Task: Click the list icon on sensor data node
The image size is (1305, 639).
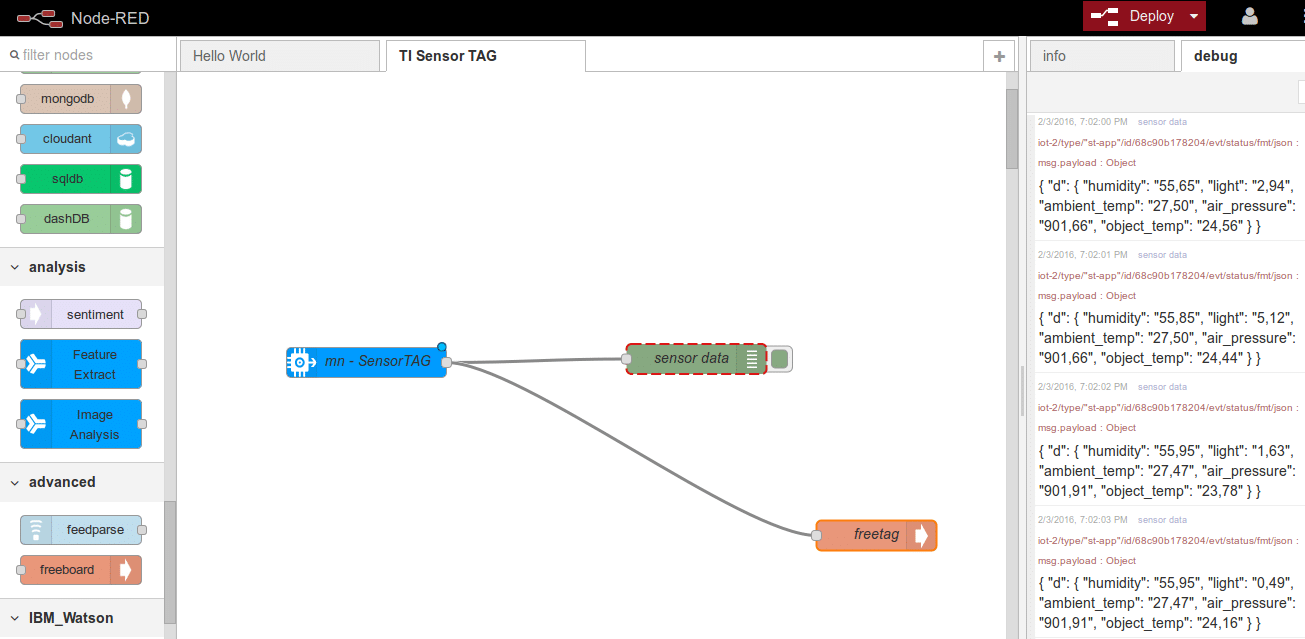Action: point(751,359)
